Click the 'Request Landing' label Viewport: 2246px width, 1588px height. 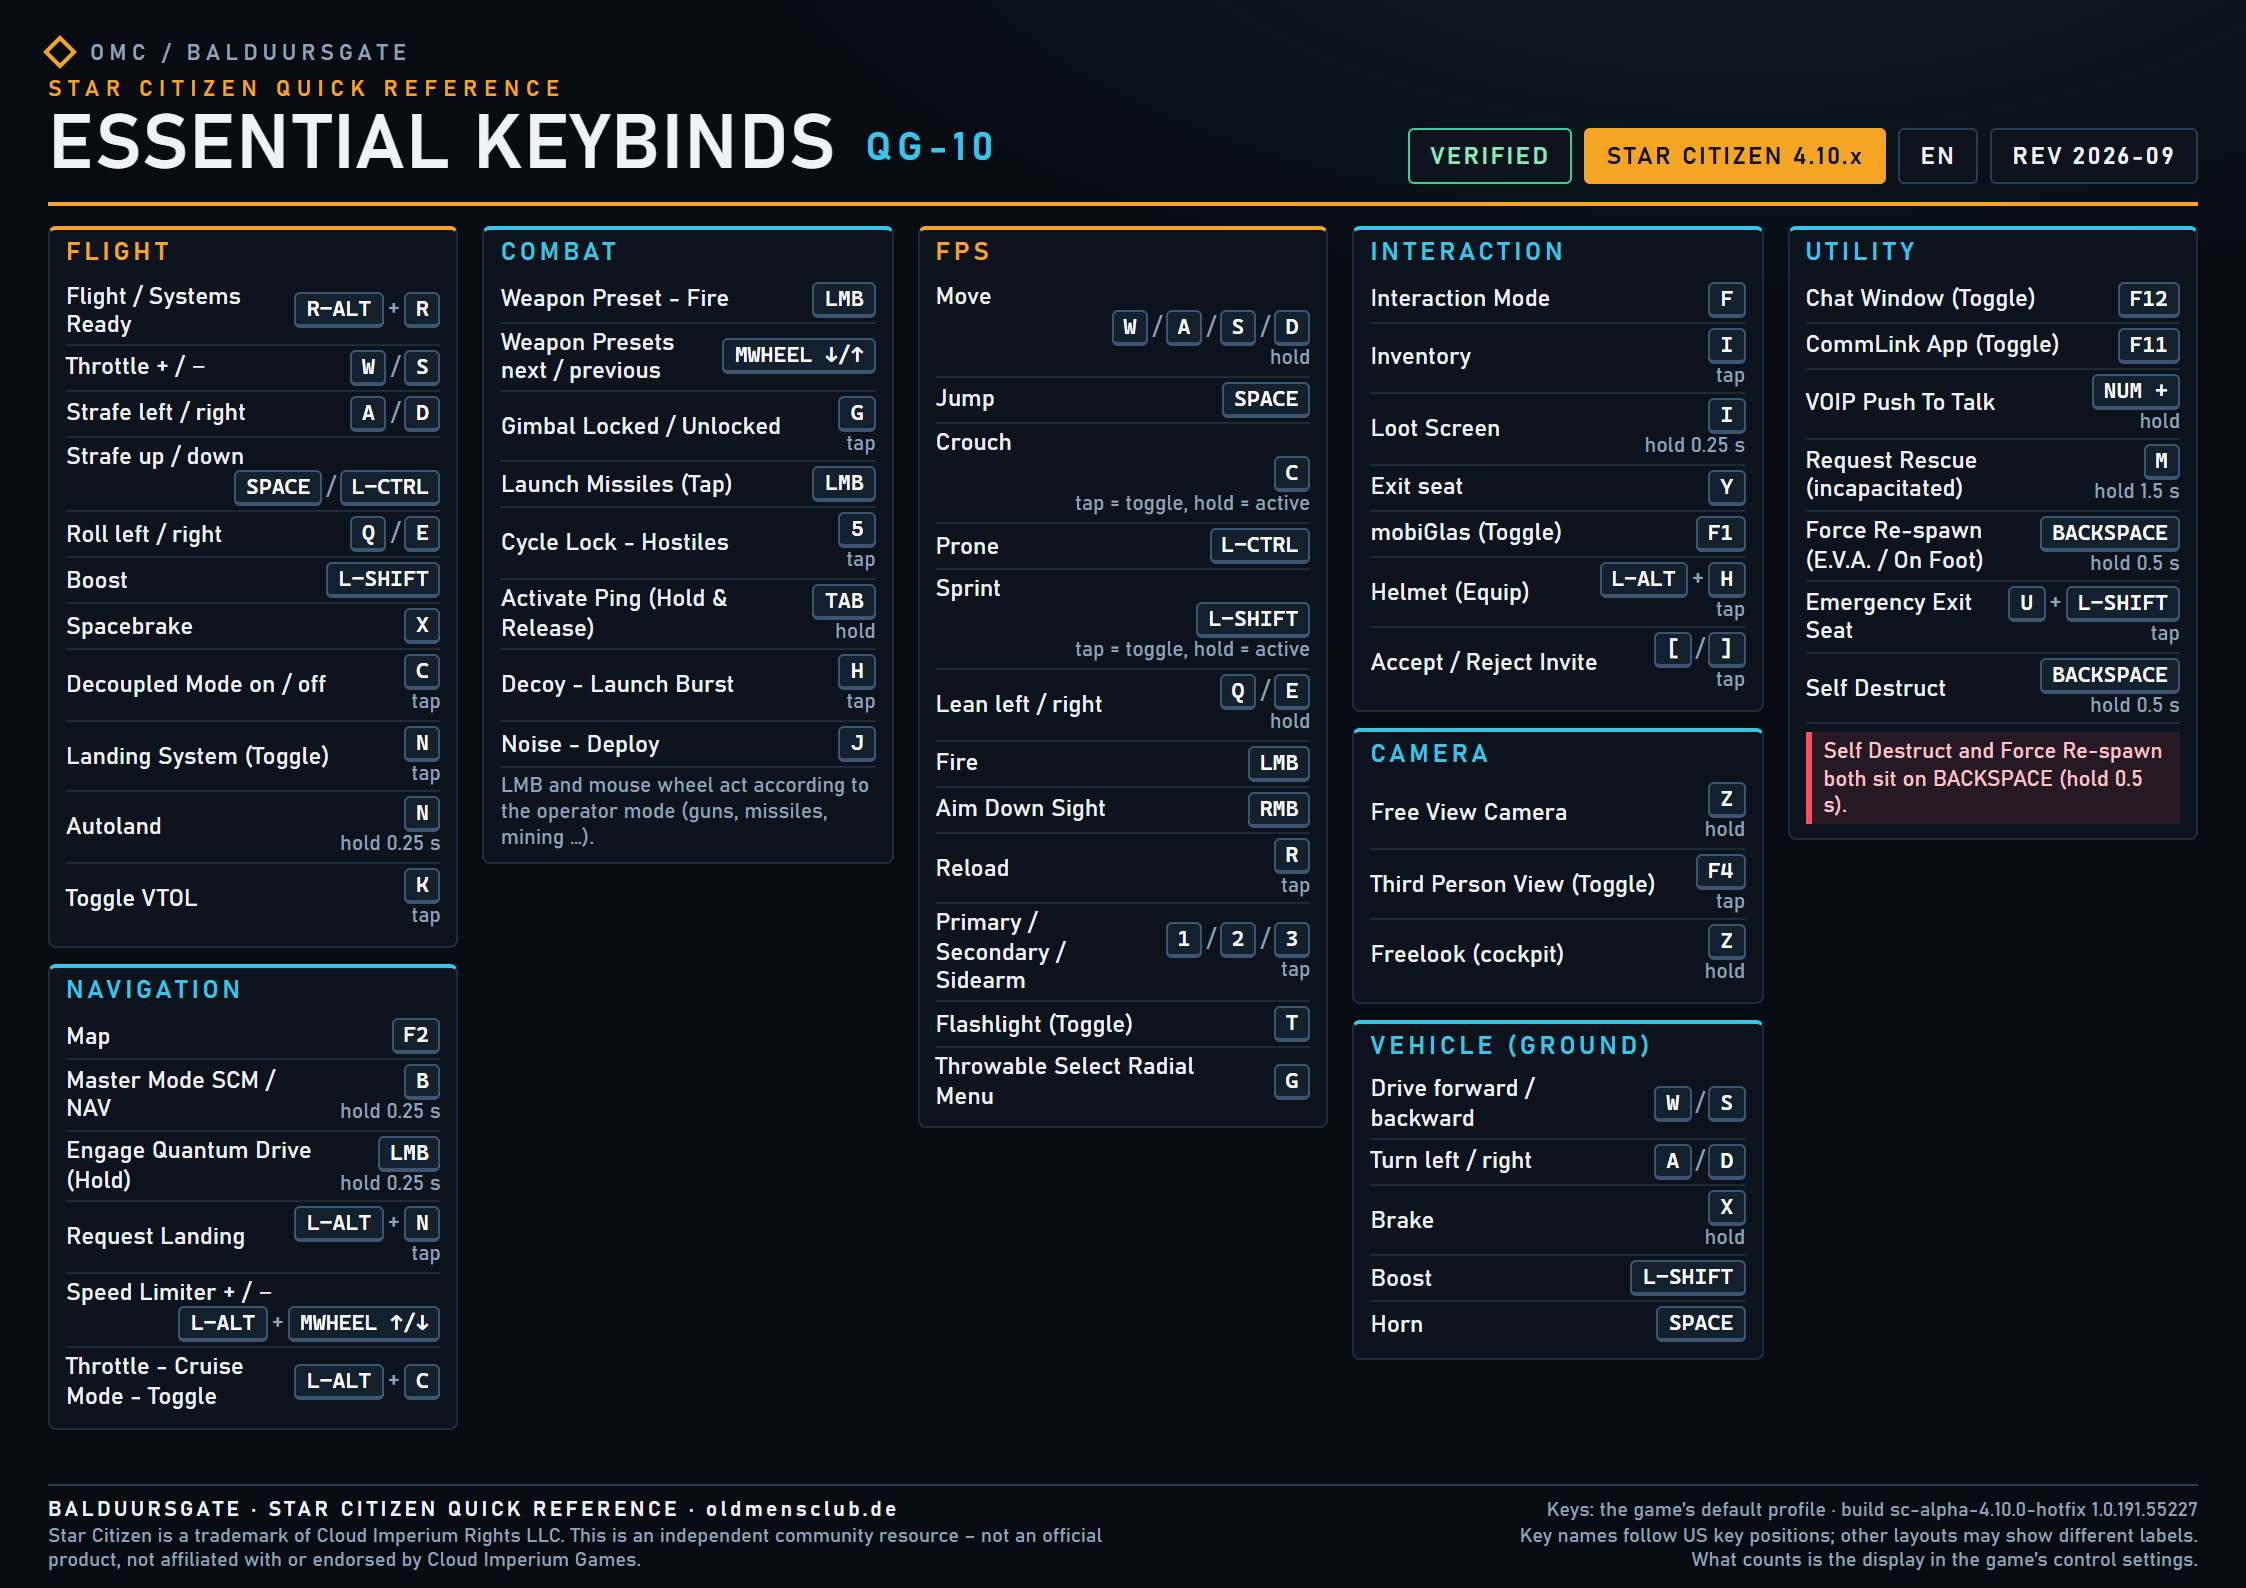(155, 1236)
